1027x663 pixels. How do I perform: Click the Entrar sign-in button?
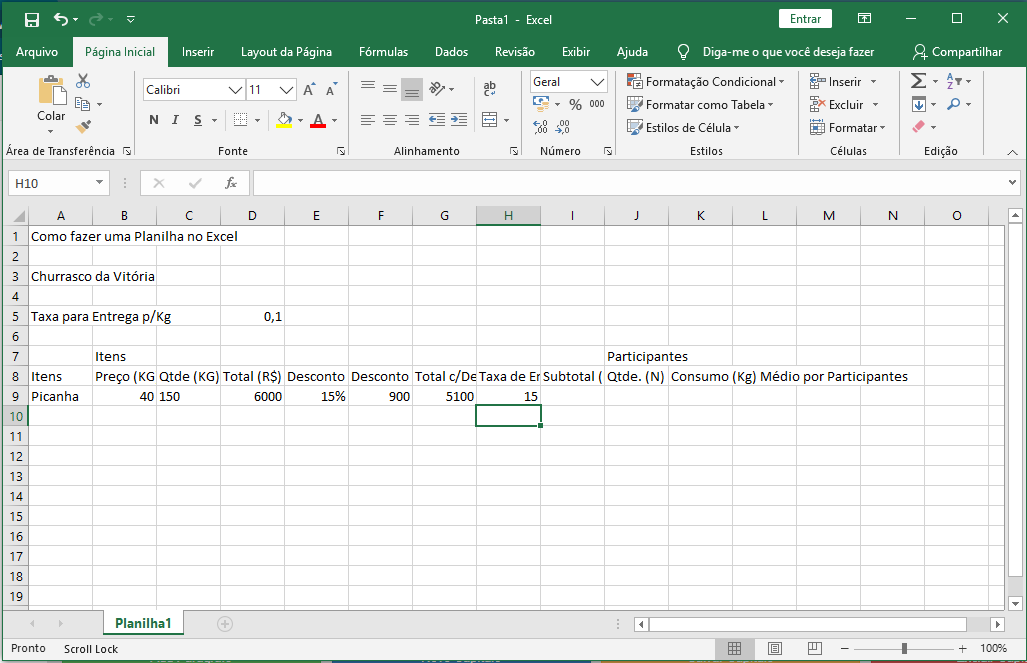point(805,19)
